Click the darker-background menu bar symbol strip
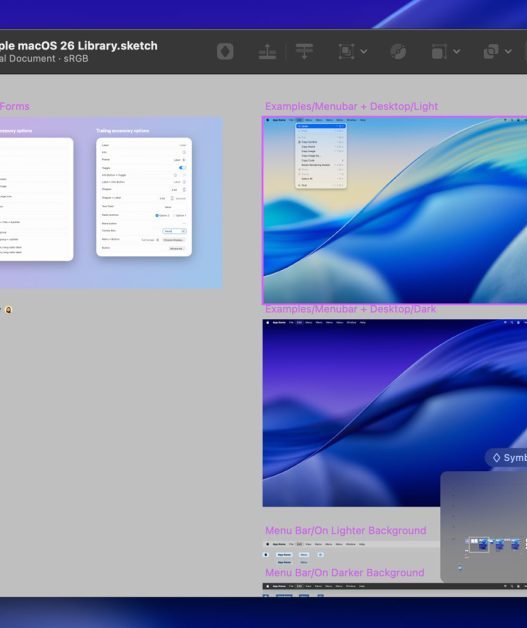 pyautogui.click(x=394, y=586)
